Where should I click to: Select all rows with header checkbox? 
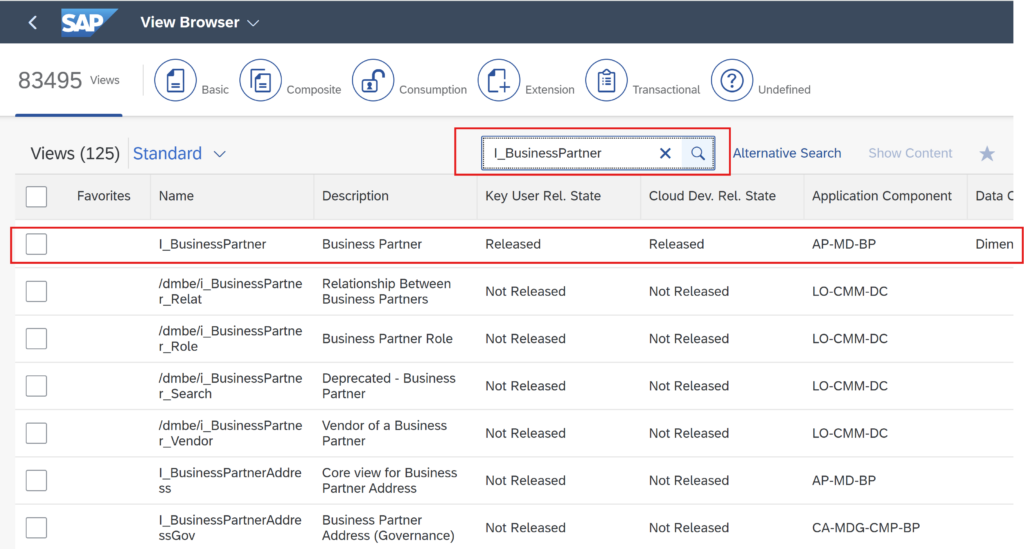pyautogui.click(x=37, y=196)
